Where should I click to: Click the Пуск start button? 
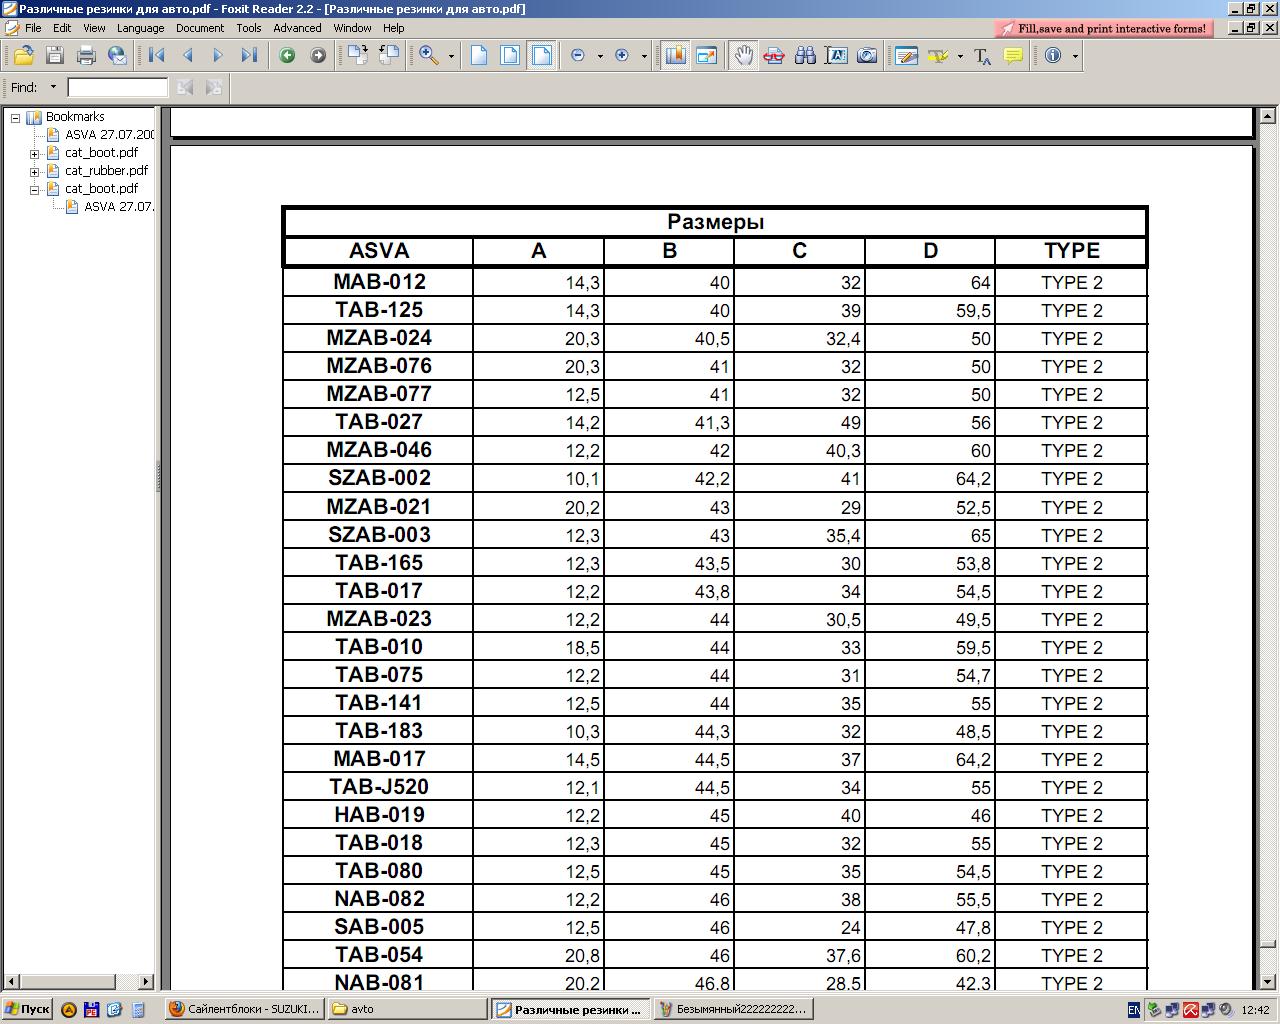27,1009
